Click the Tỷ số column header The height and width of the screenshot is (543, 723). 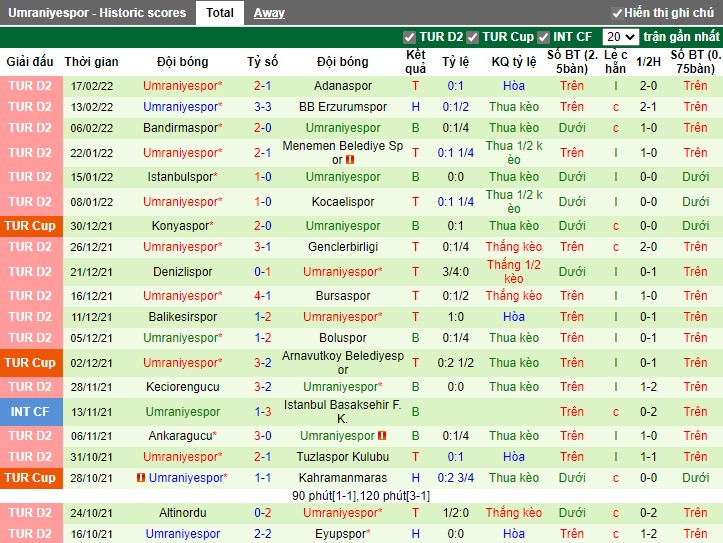tap(262, 62)
